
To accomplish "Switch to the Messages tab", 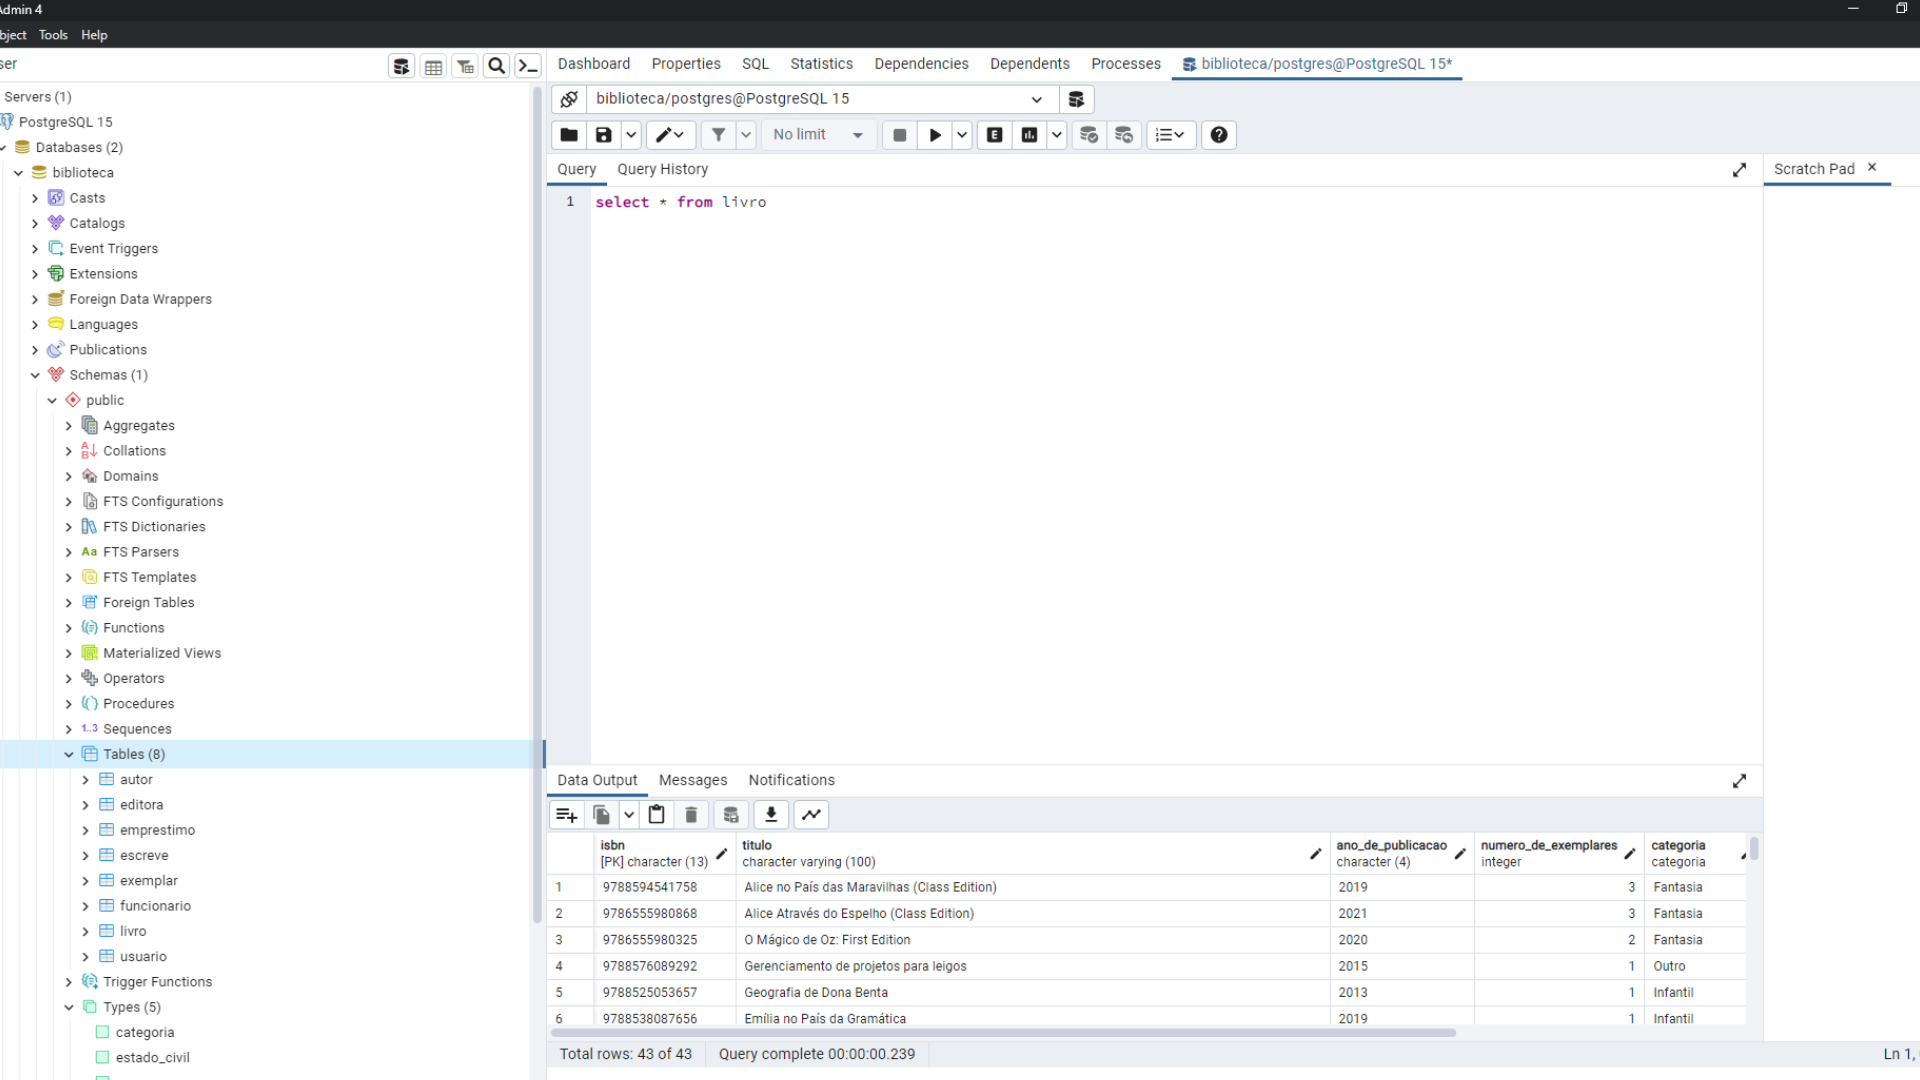I will tap(693, 781).
